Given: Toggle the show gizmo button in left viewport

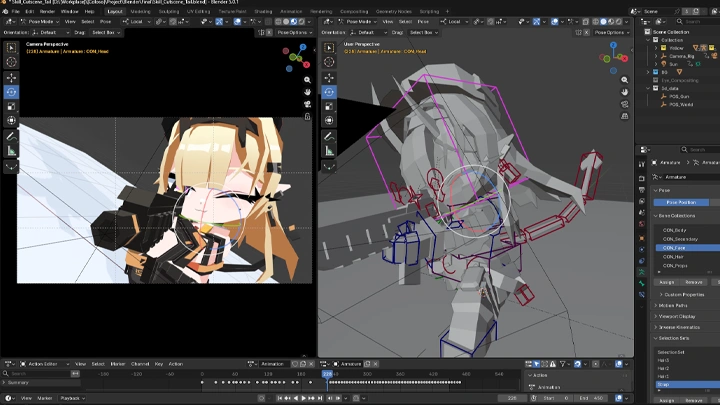Looking at the screenshot, I should point(219,22).
